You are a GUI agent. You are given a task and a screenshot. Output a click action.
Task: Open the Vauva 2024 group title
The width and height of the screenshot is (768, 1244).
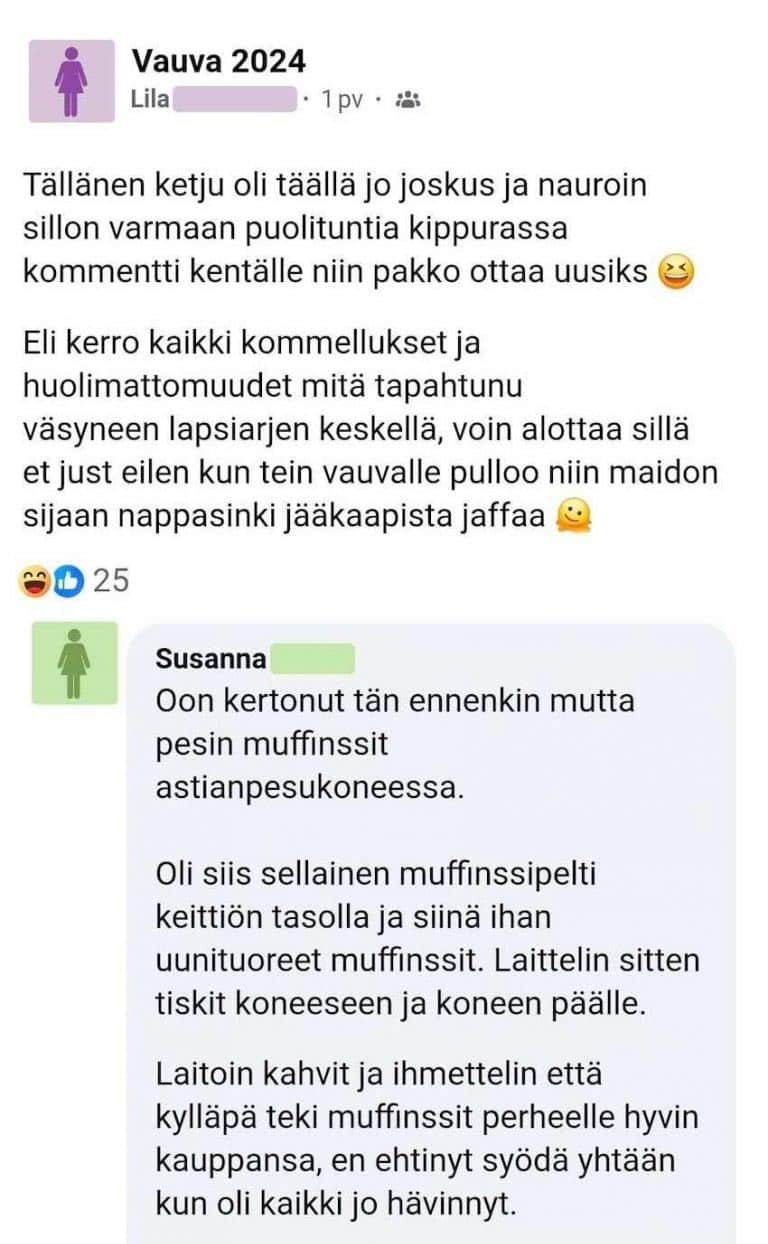(x=218, y=62)
